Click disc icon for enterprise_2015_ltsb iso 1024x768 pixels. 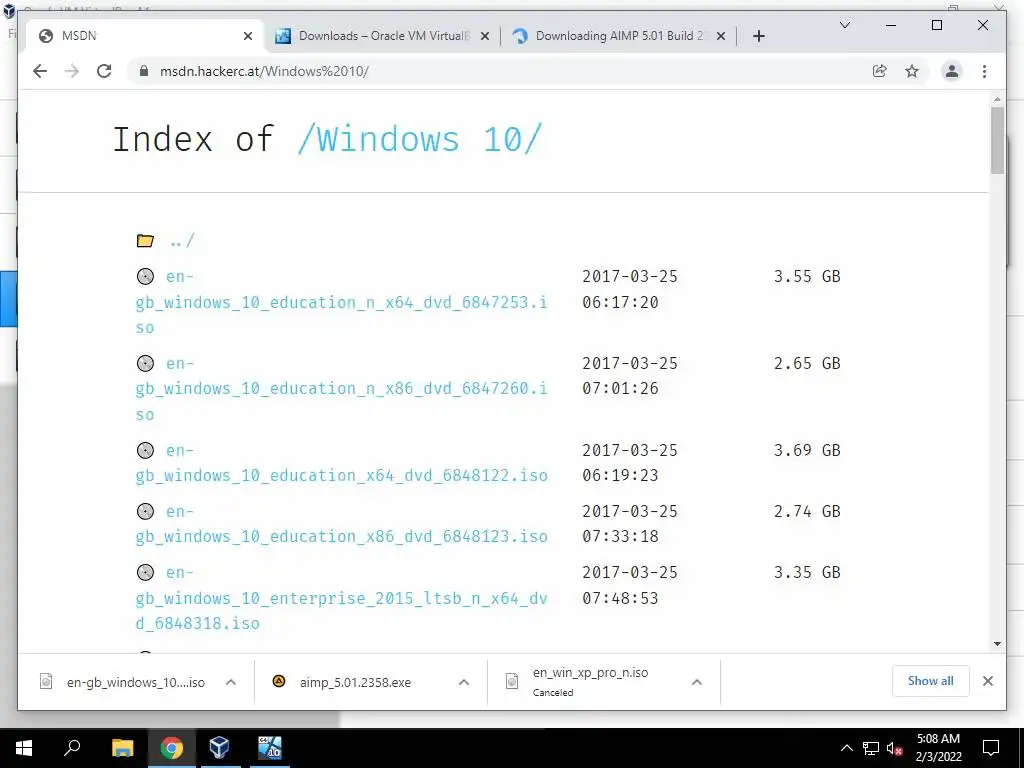click(145, 572)
